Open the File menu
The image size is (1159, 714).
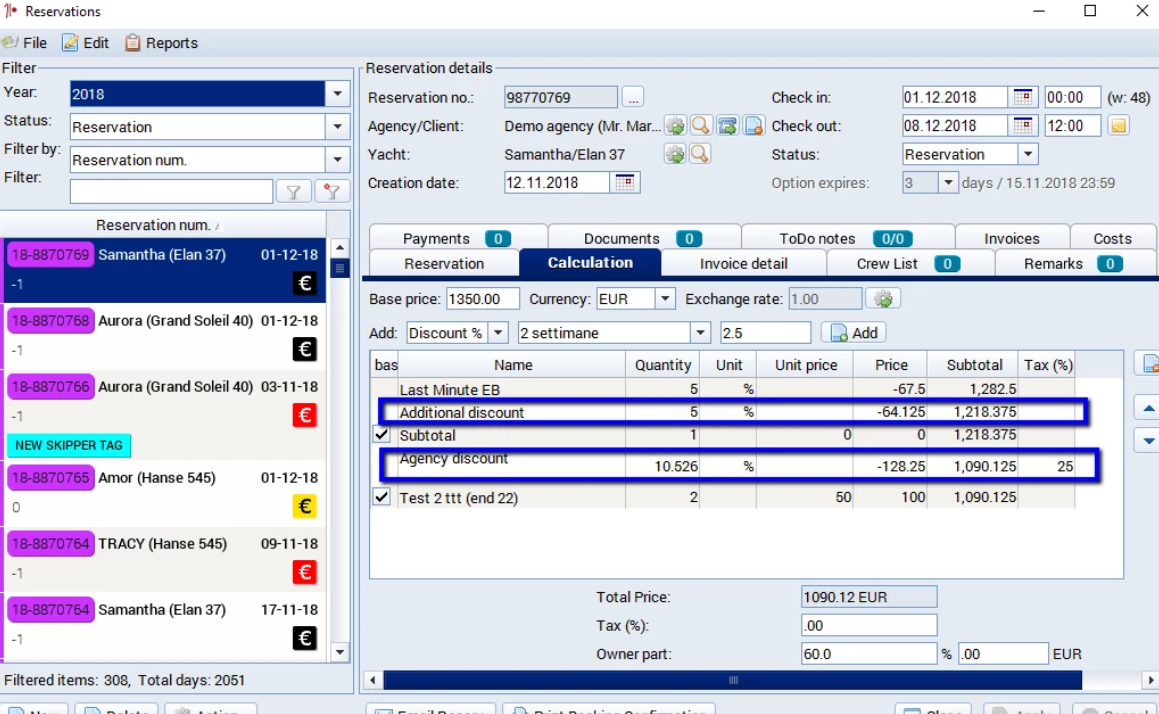pos(25,43)
